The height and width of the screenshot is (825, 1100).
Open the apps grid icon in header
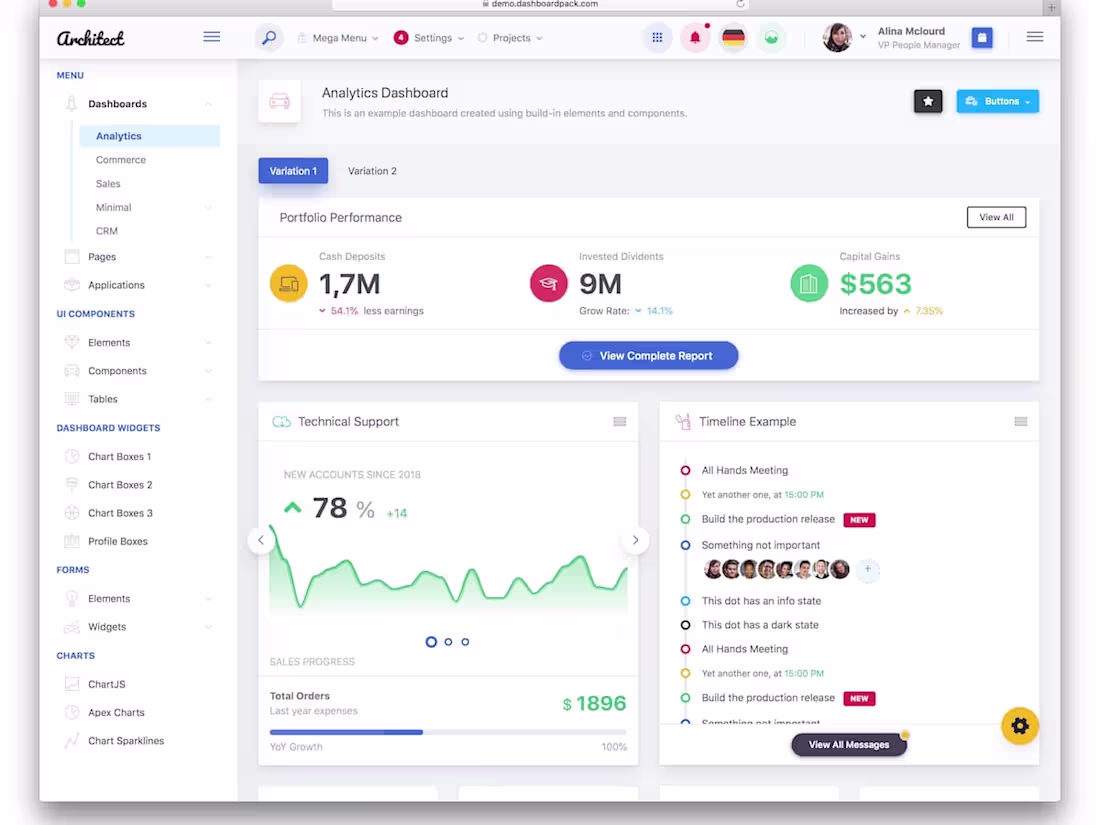[x=657, y=37]
